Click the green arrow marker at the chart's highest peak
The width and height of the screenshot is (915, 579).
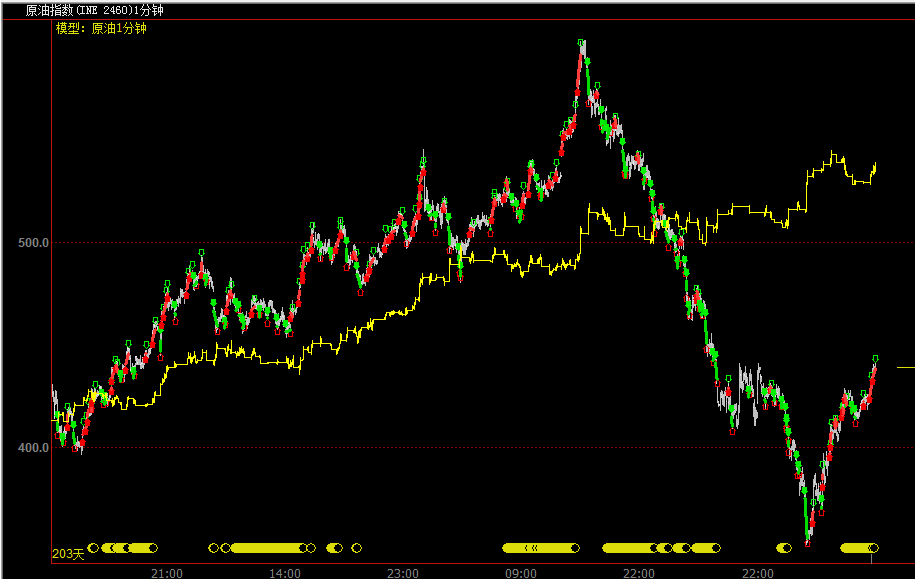(x=581, y=43)
